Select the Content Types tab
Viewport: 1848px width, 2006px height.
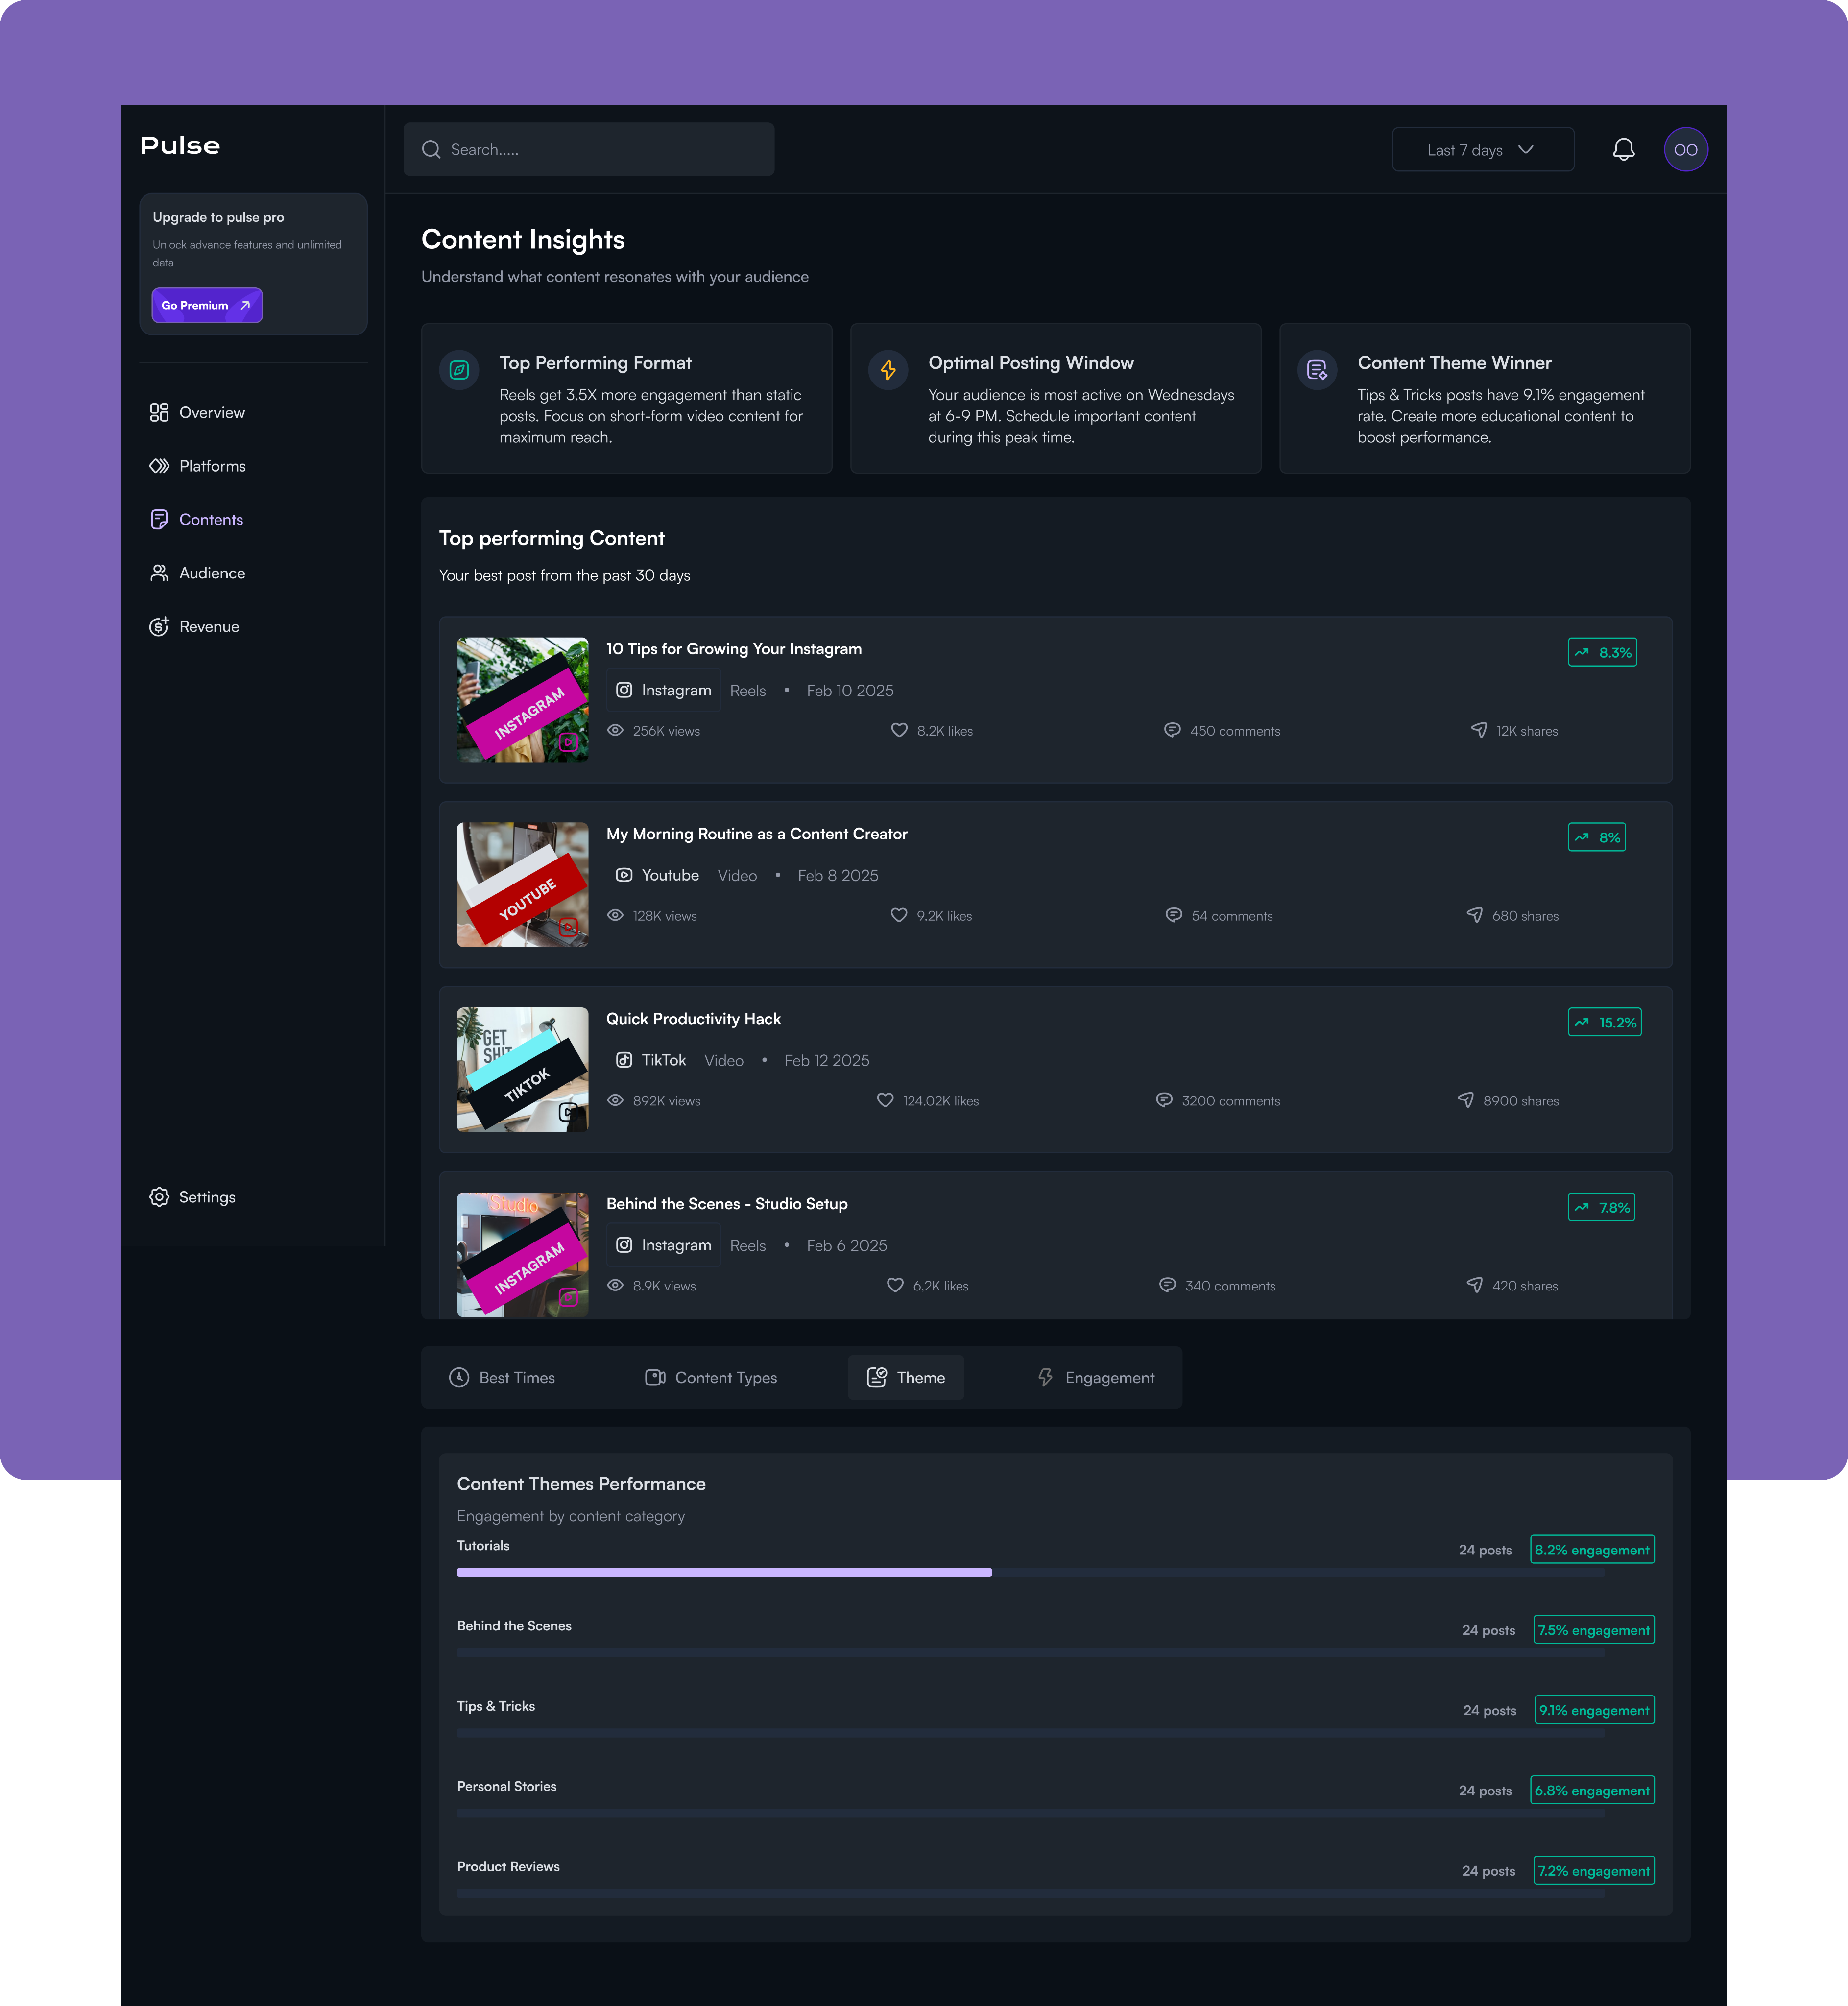coord(711,1378)
